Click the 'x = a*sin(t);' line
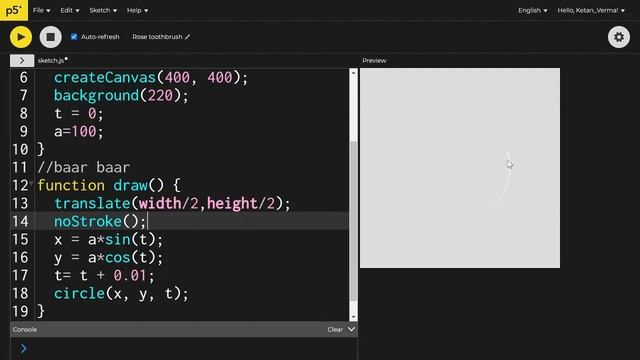The width and height of the screenshot is (640, 360). pyautogui.click(x=109, y=239)
